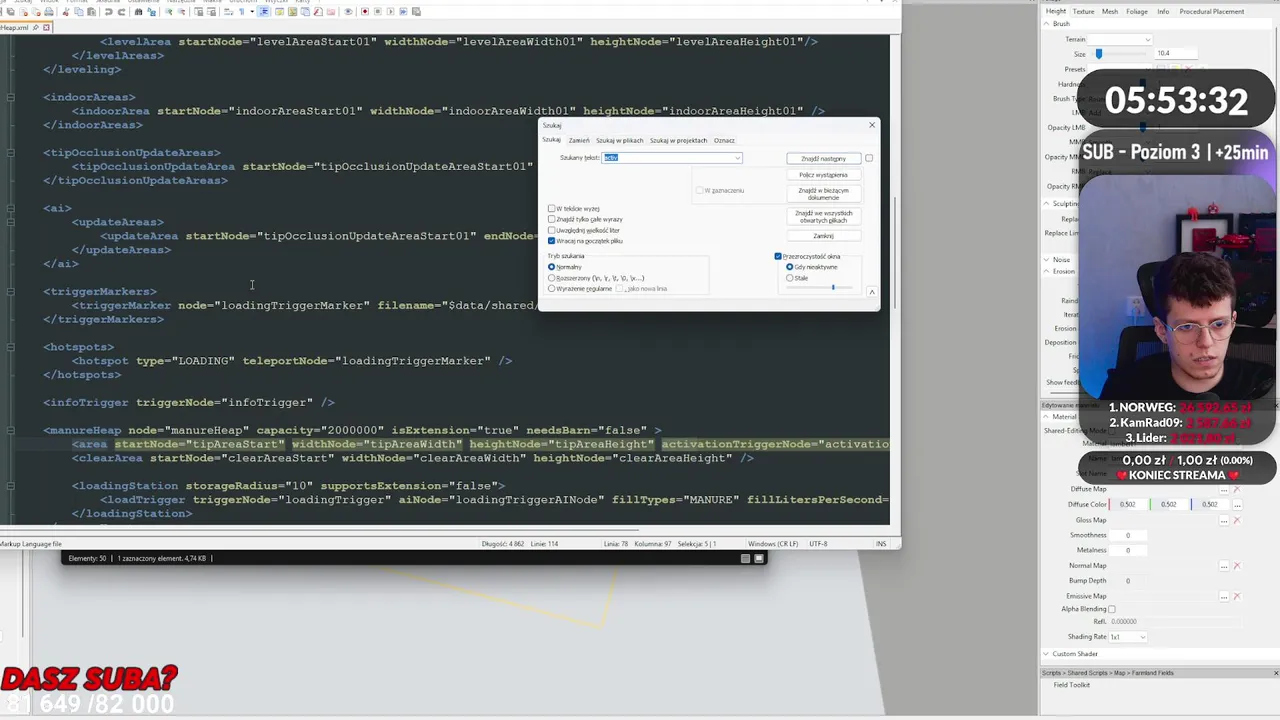
Task: Check 'Uwzględnij wielkość liter' option
Action: [551, 230]
